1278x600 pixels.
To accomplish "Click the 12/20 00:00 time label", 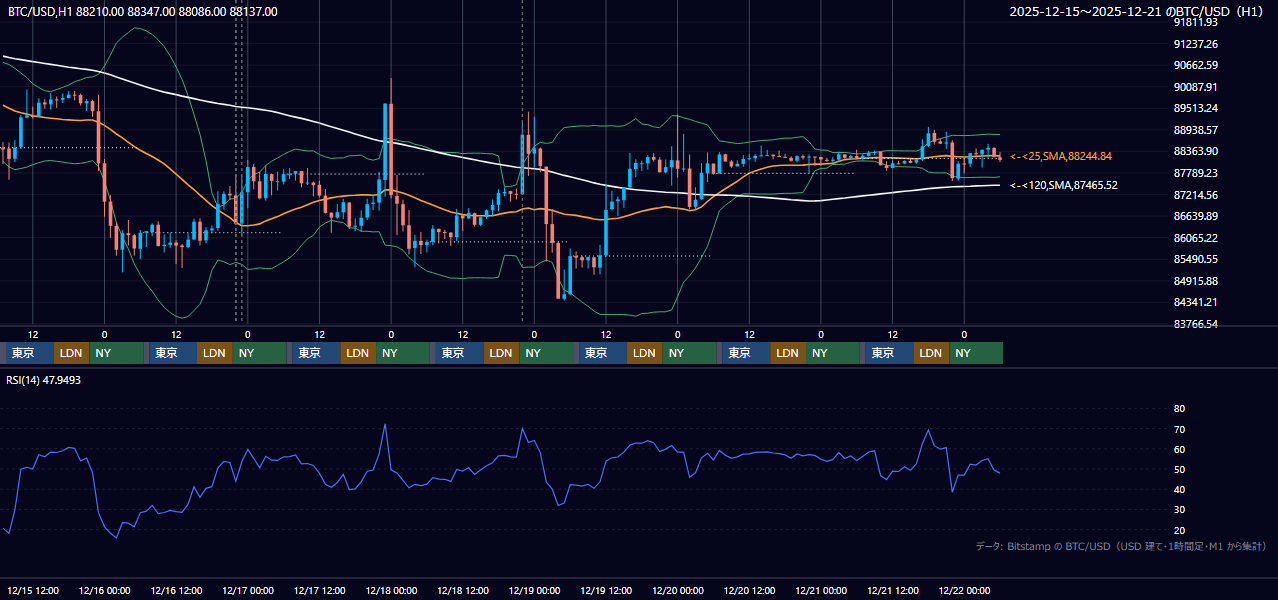I will (678, 590).
